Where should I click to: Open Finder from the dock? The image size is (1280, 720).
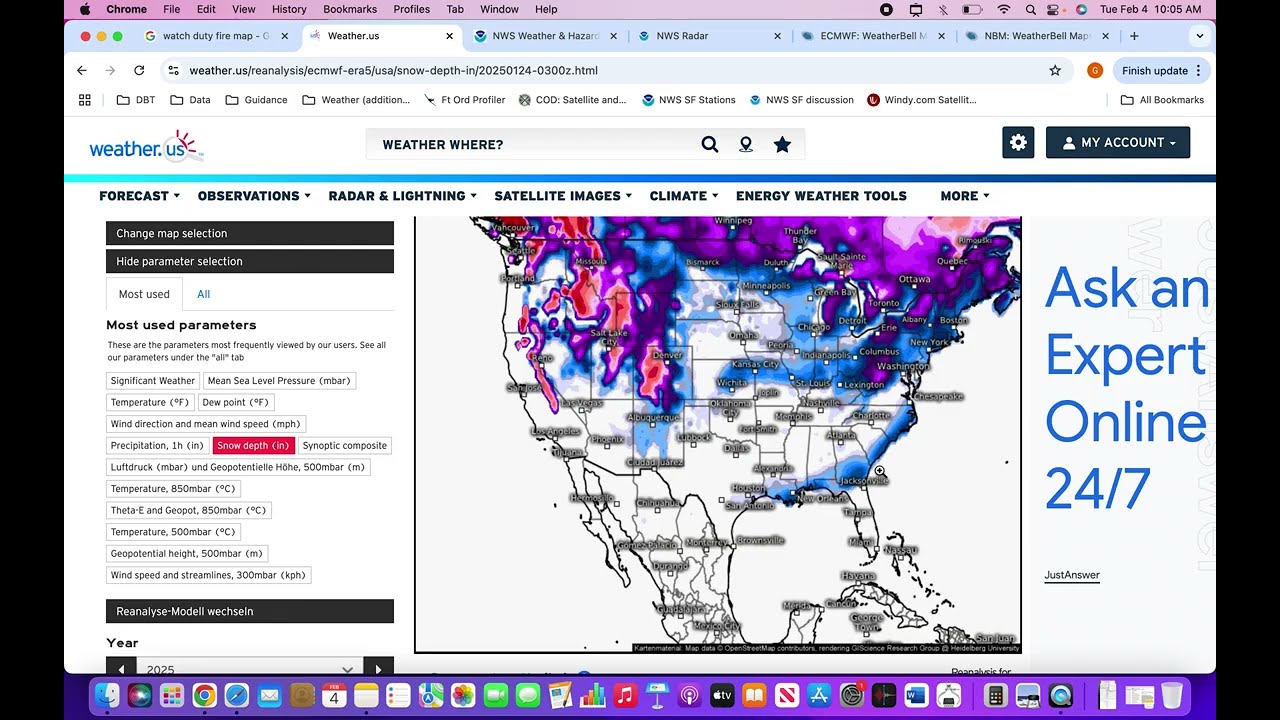tap(107, 695)
